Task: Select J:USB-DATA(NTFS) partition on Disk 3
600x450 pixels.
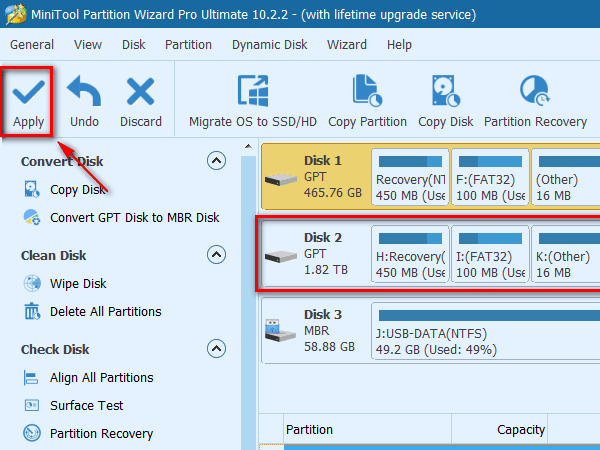Action: 486,331
